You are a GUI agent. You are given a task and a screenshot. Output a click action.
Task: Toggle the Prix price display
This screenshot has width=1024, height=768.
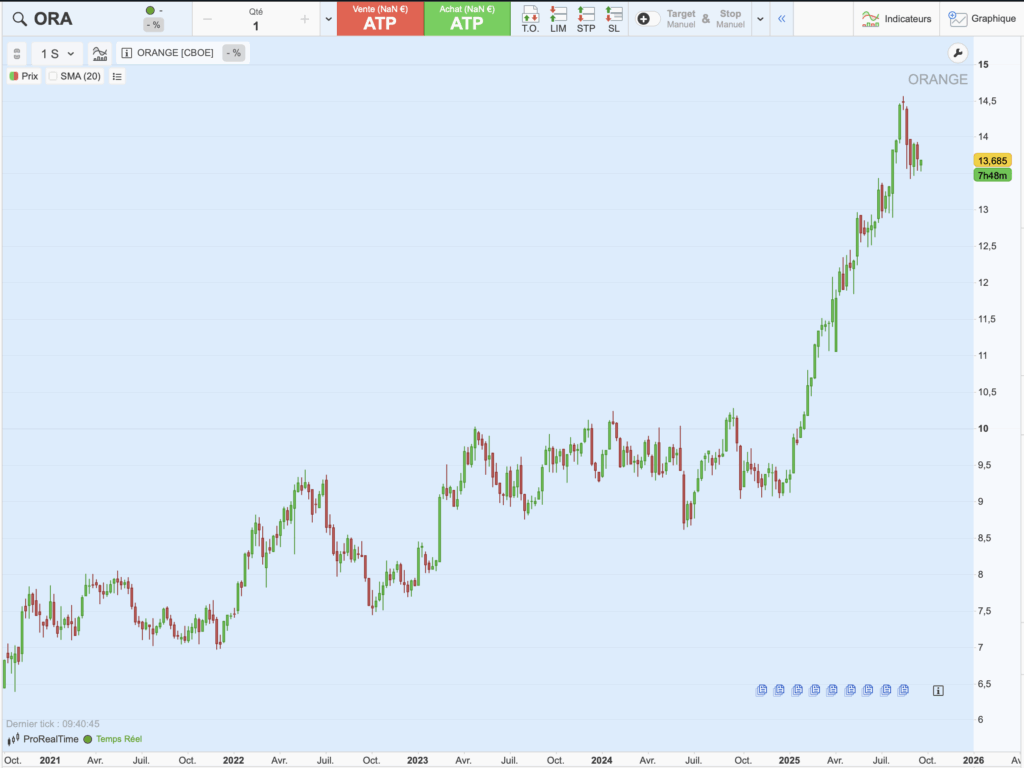click(22, 76)
